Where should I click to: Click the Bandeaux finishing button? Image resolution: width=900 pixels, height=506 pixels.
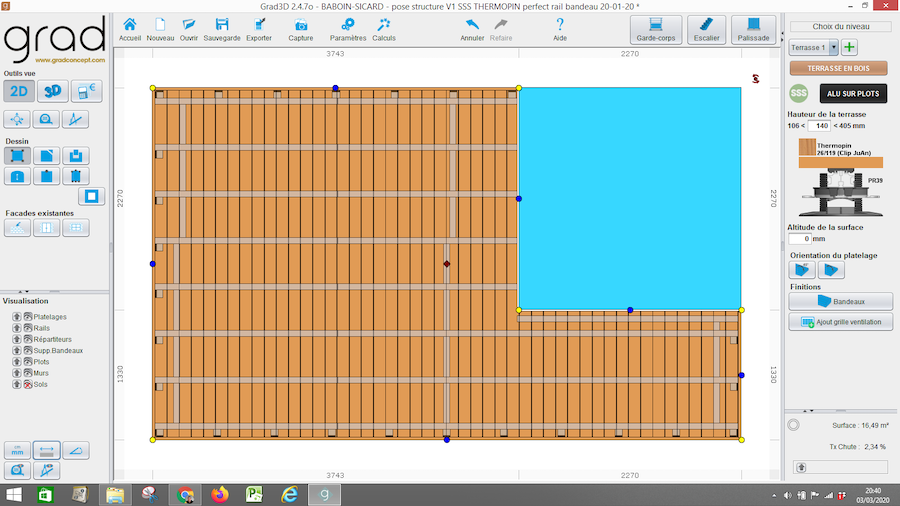pos(840,300)
